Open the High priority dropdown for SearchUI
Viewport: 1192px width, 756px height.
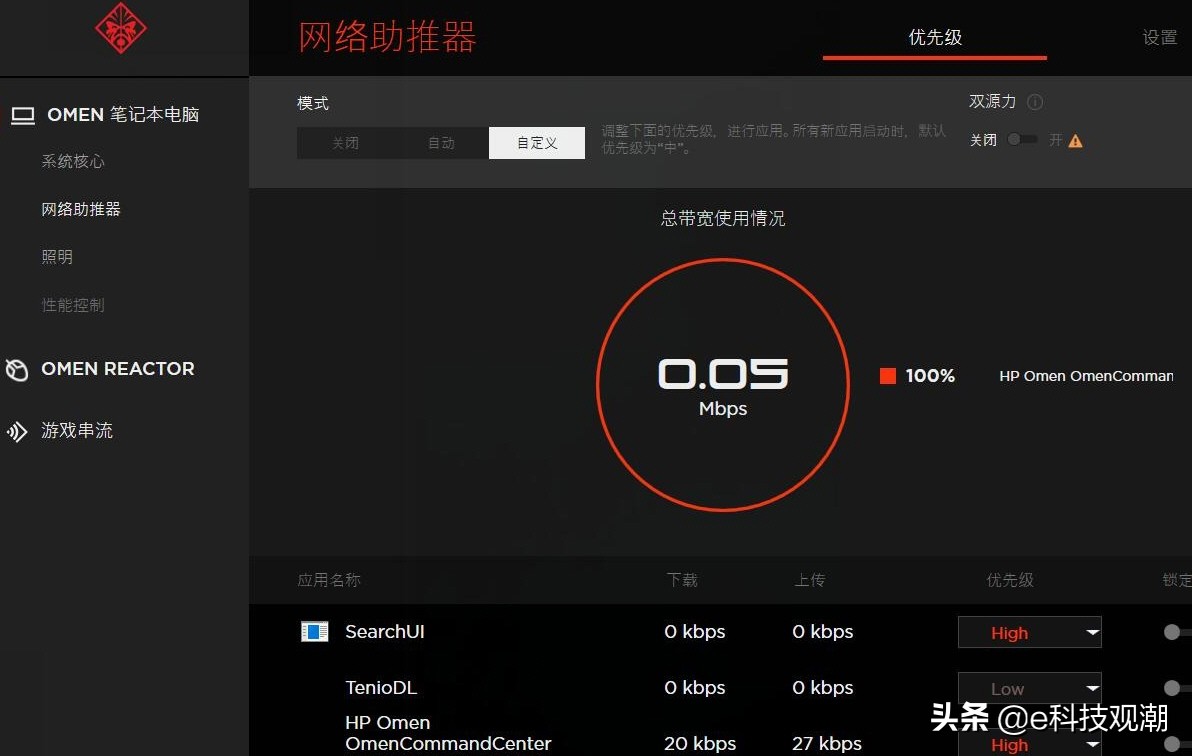[x=1029, y=632]
